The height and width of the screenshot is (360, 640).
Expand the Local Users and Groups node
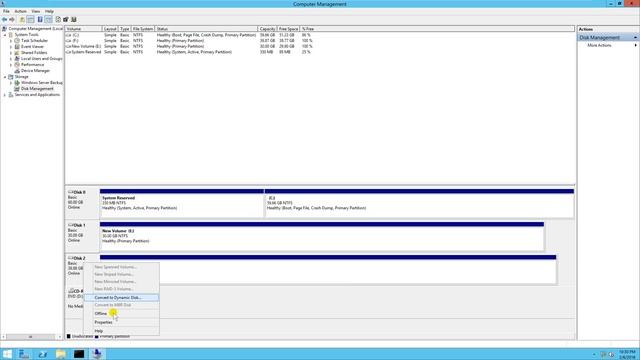(x=11, y=59)
